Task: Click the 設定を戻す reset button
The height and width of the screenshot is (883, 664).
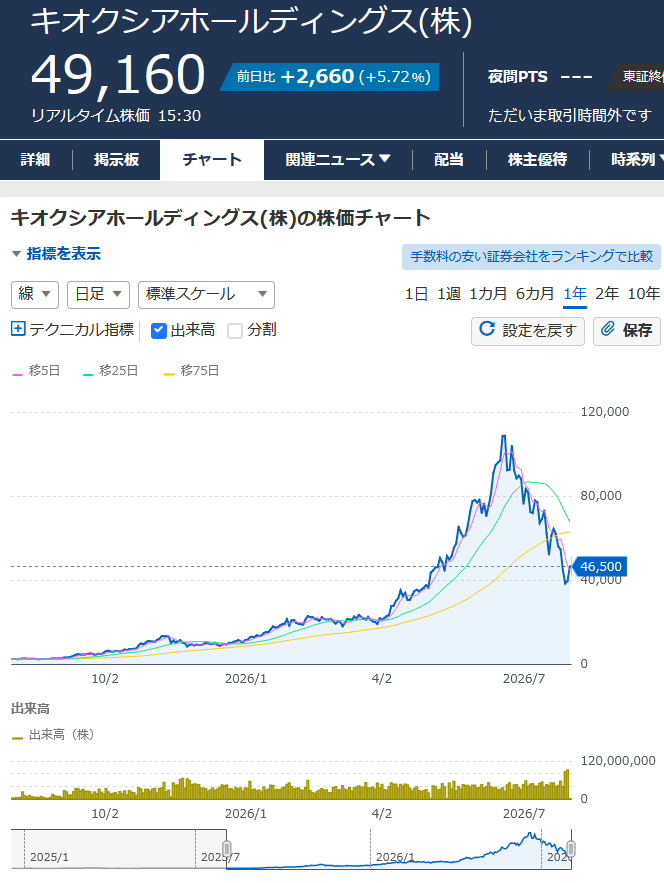Action: coord(528,331)
